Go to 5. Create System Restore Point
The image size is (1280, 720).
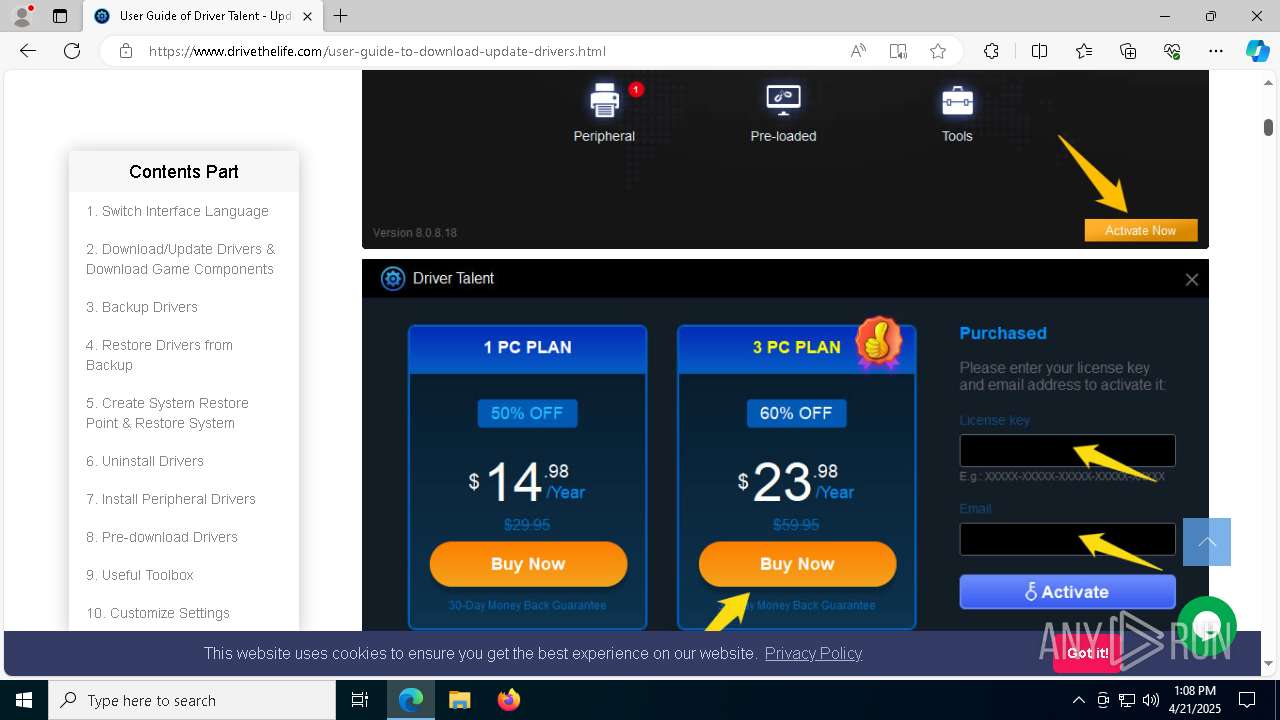167,413
